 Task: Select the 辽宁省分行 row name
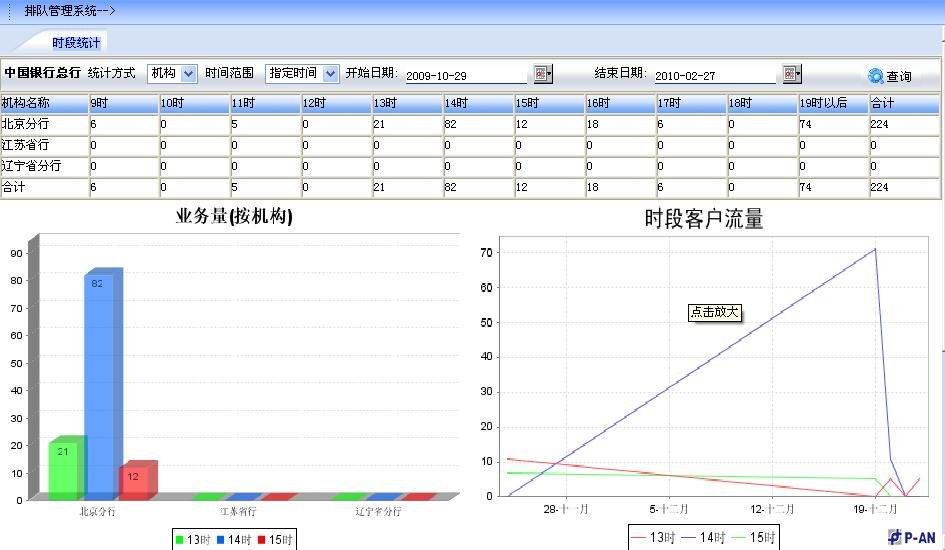coord(31,166)
